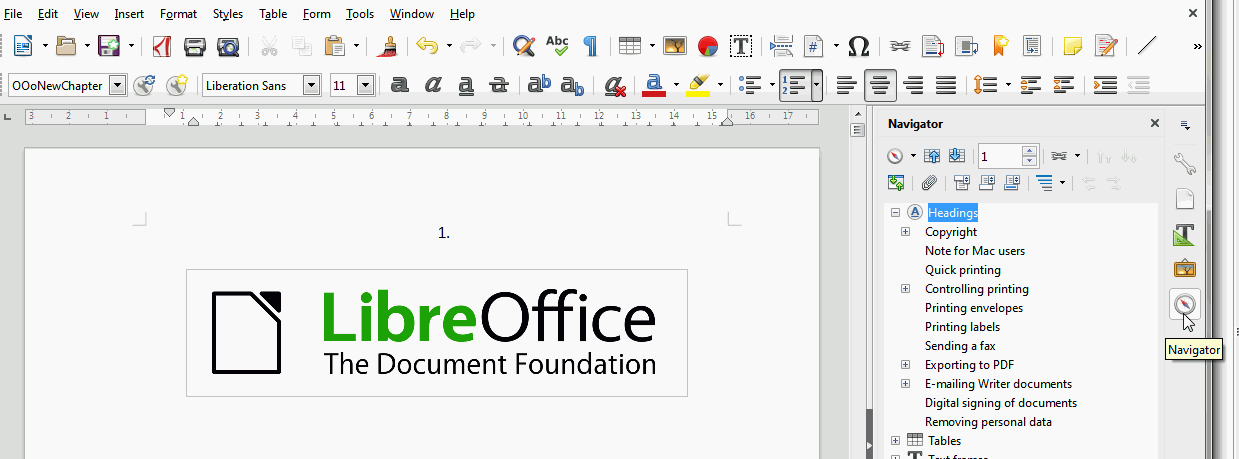Expand the Controlling printing node
Viewport: 1239px width, 459px height.
coord(906,289)
